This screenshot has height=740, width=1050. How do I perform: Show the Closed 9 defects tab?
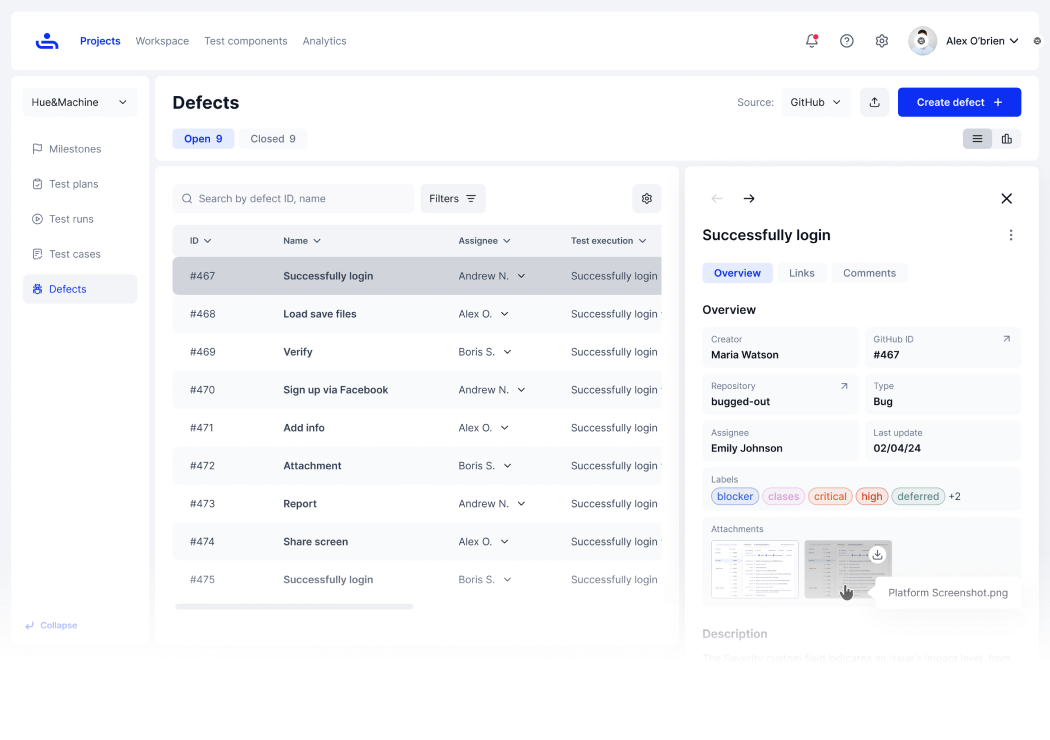point(273,139)
